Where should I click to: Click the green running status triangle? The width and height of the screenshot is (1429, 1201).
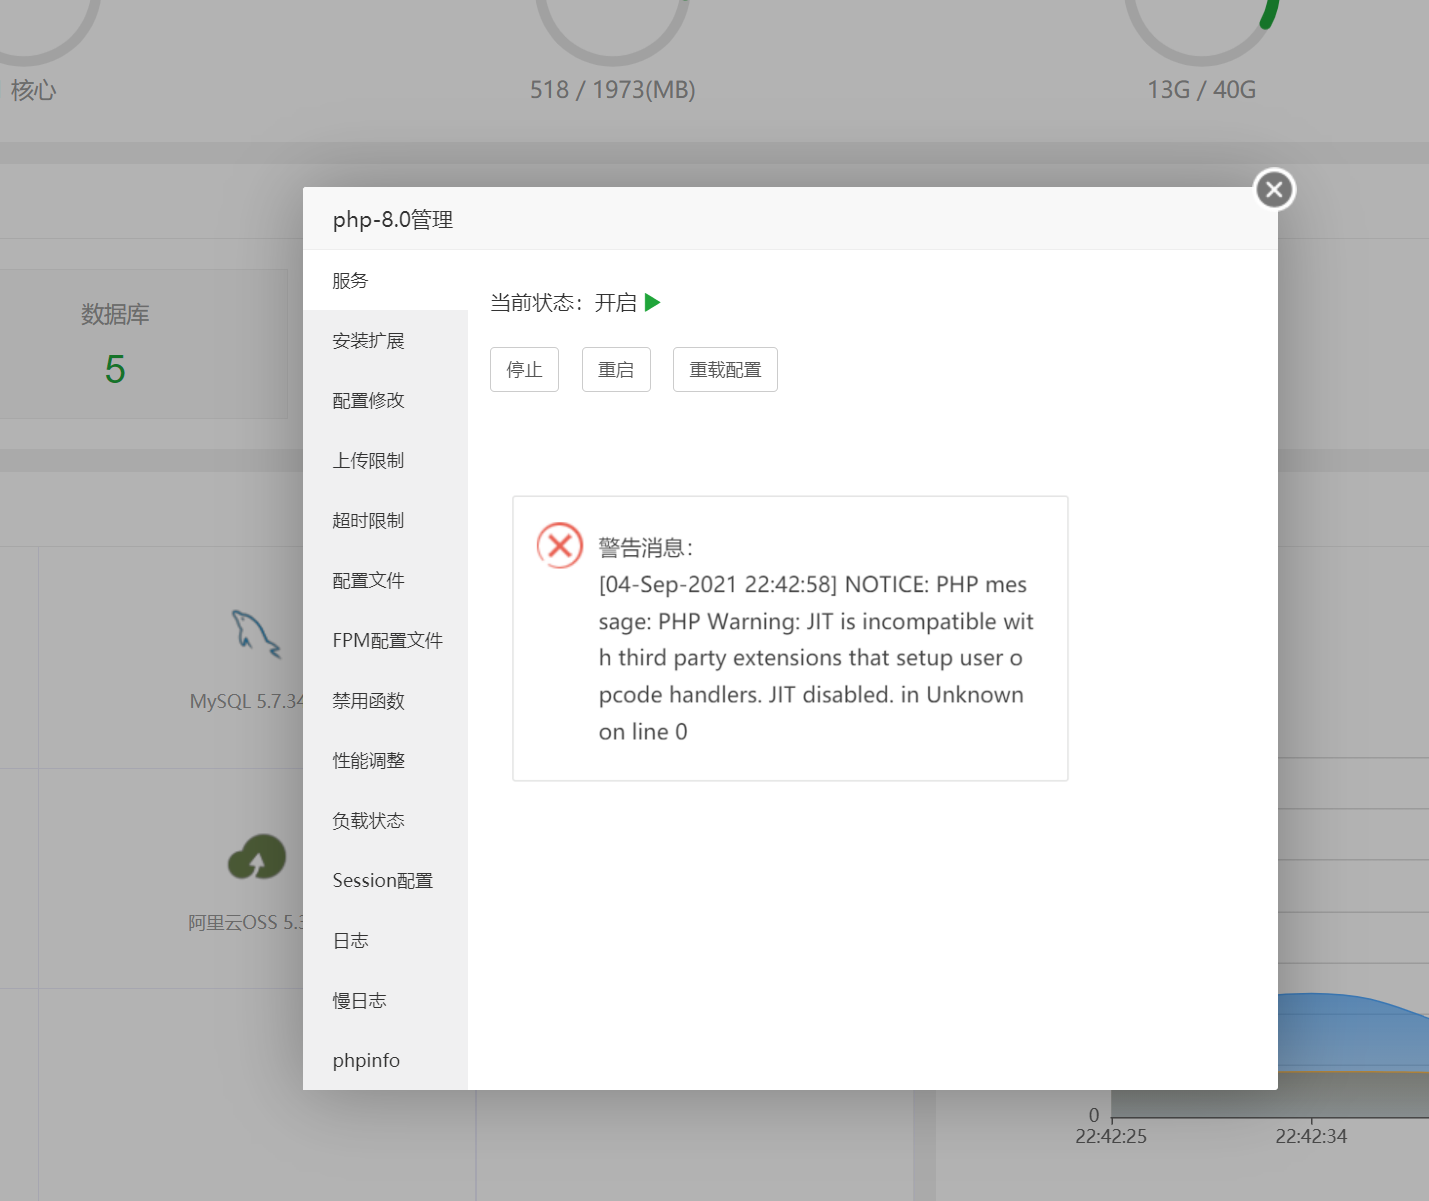(653, 302)
